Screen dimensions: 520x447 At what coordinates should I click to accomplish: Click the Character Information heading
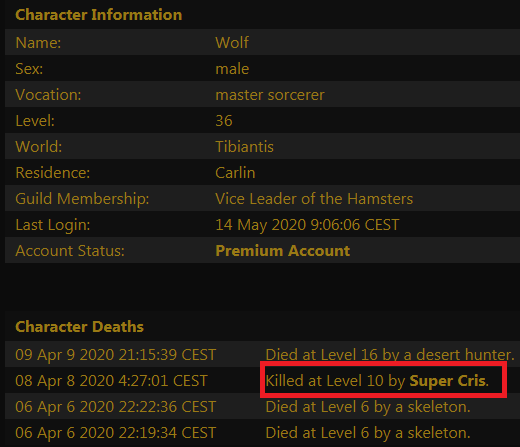[99, 15]
